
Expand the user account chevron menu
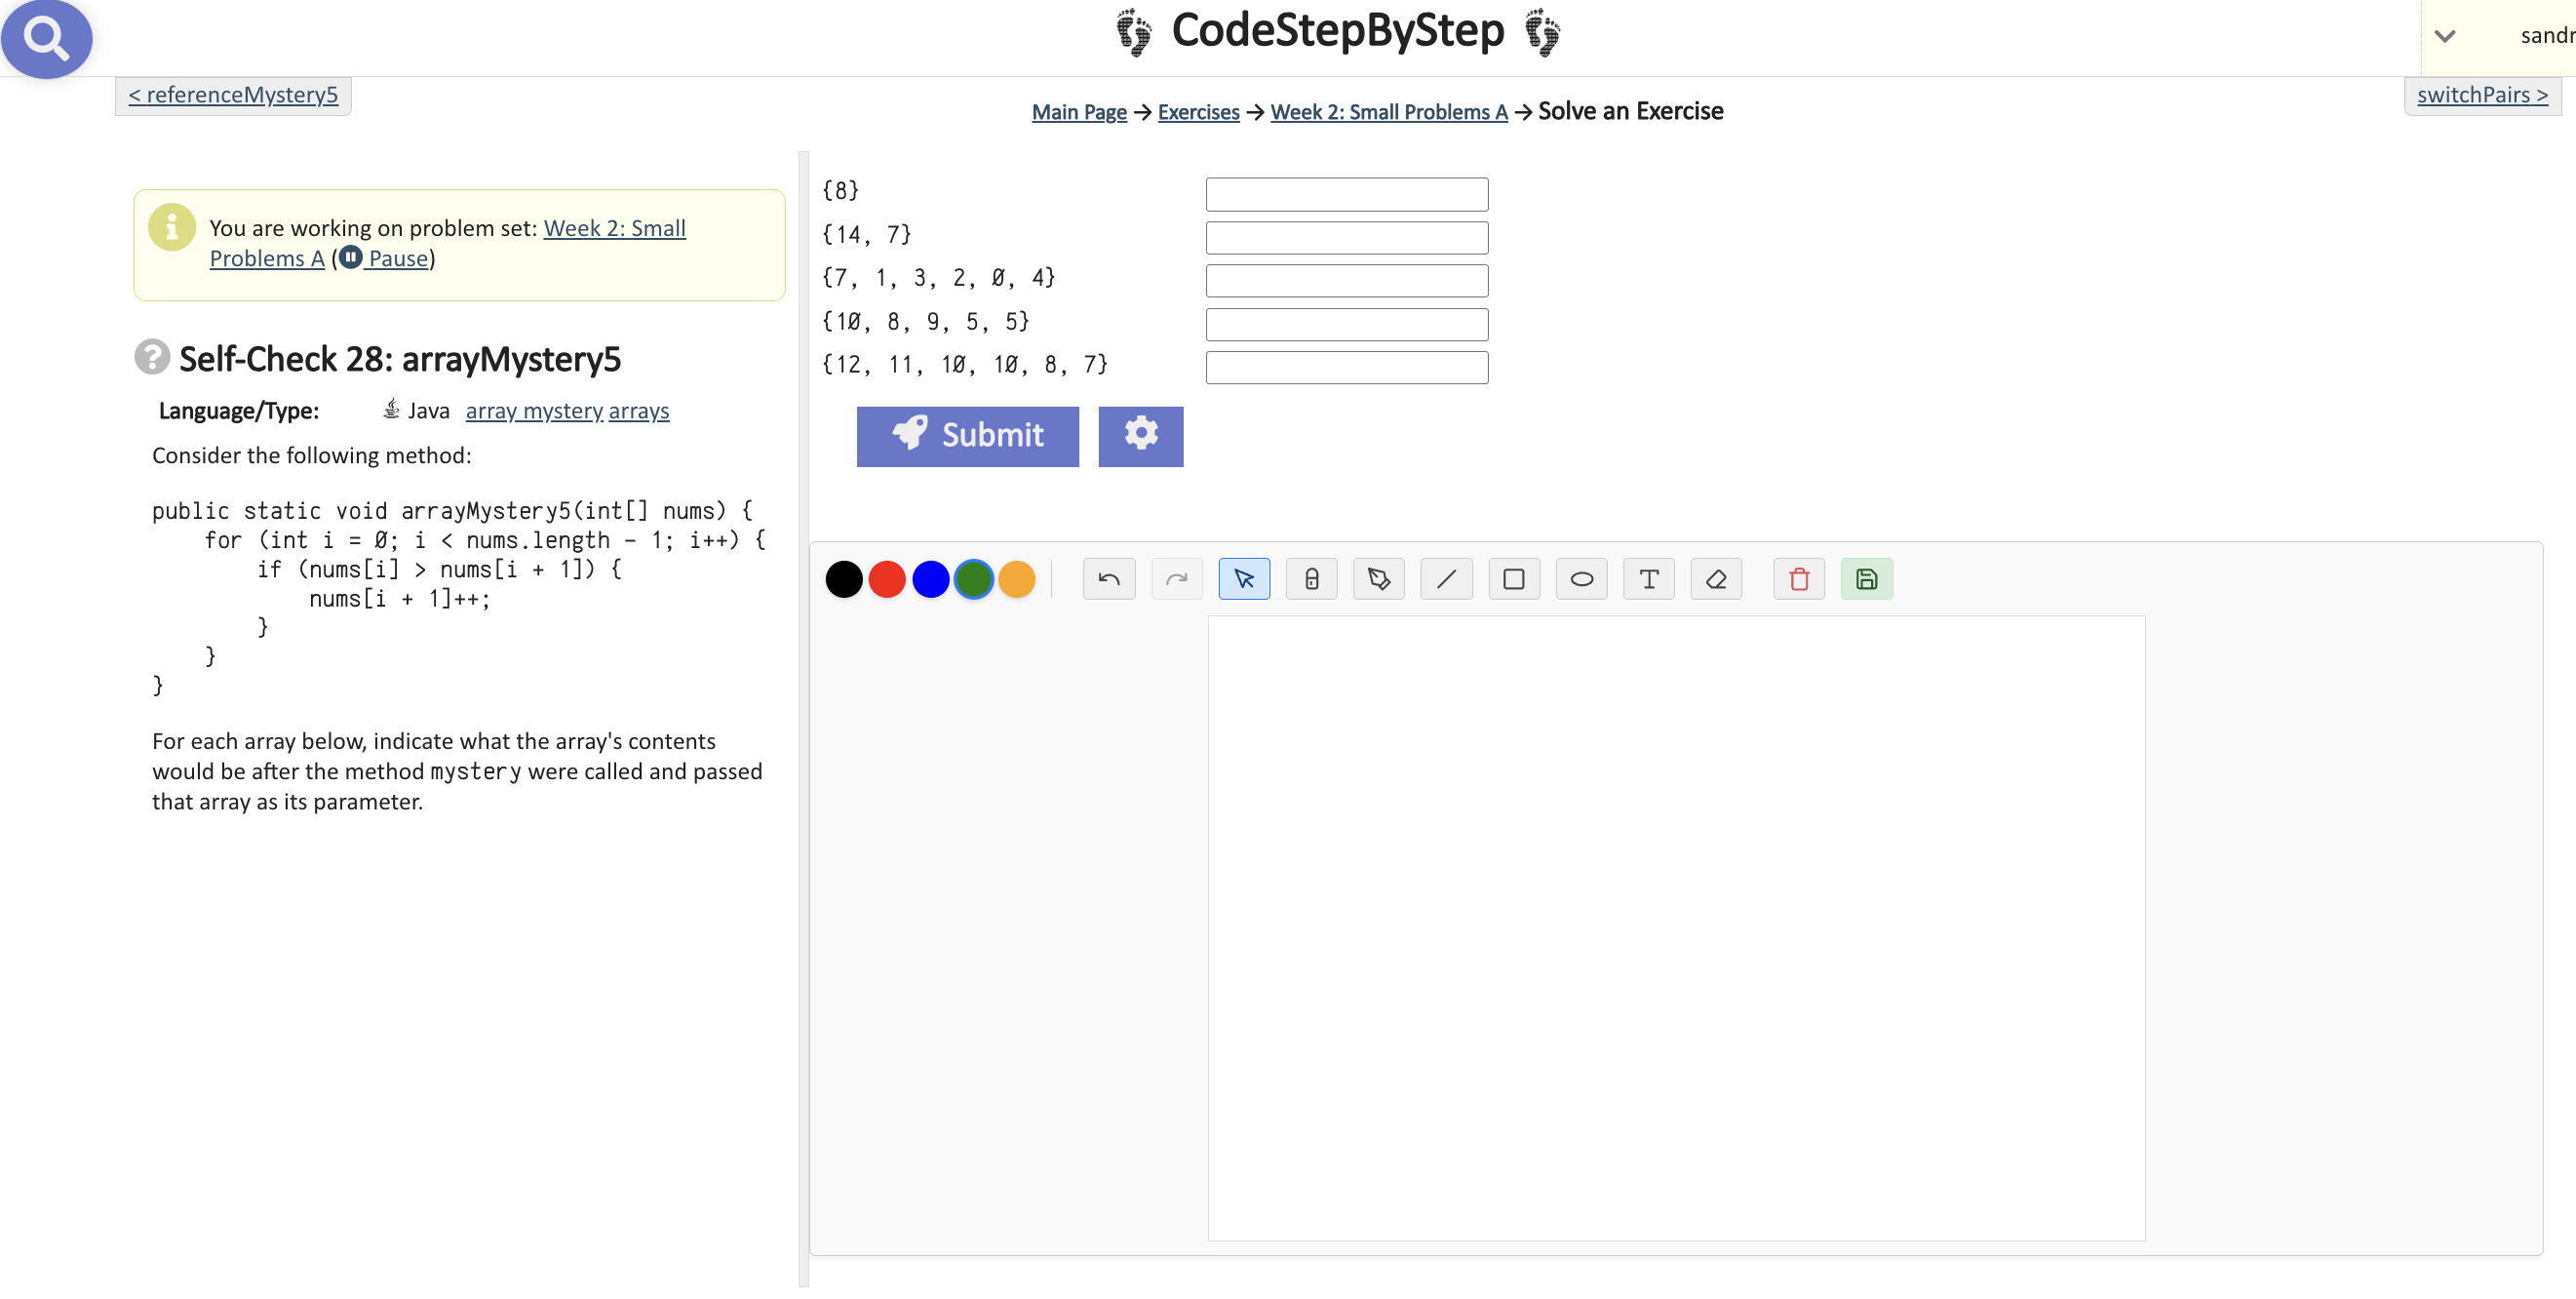(x=2444, y=37)
